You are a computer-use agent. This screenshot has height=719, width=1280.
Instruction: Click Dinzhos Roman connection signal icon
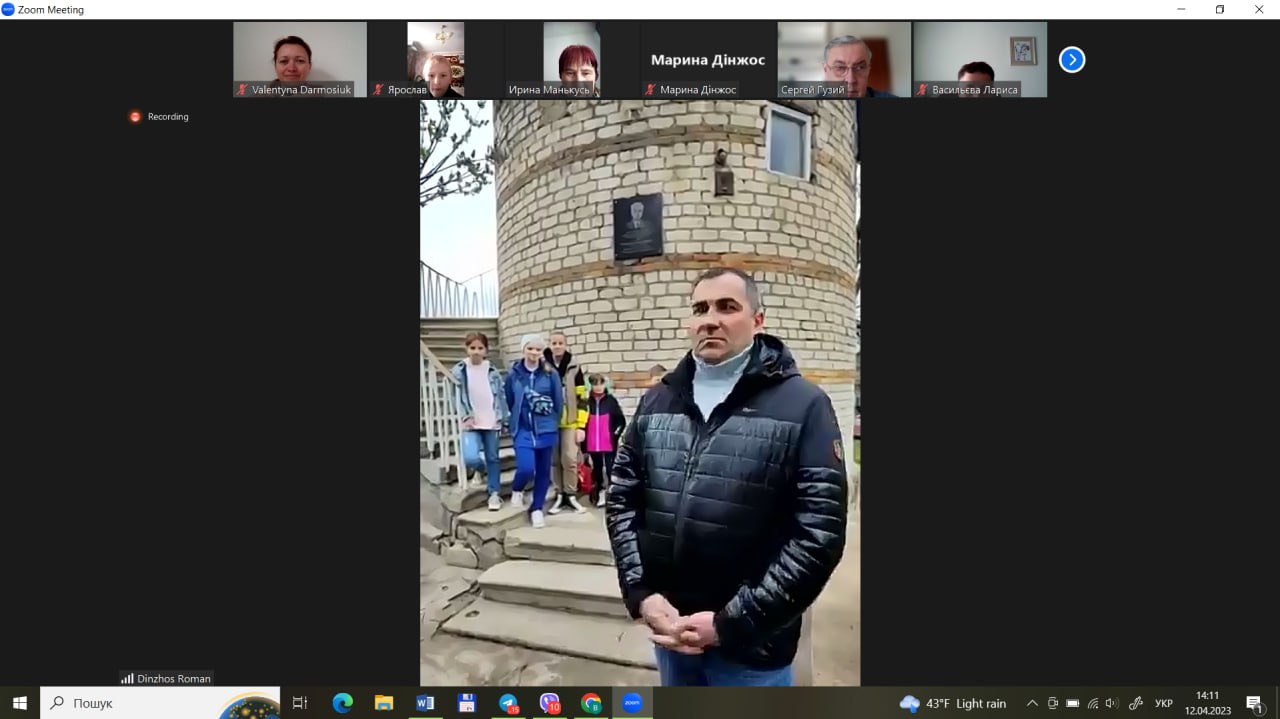[127, 678]
